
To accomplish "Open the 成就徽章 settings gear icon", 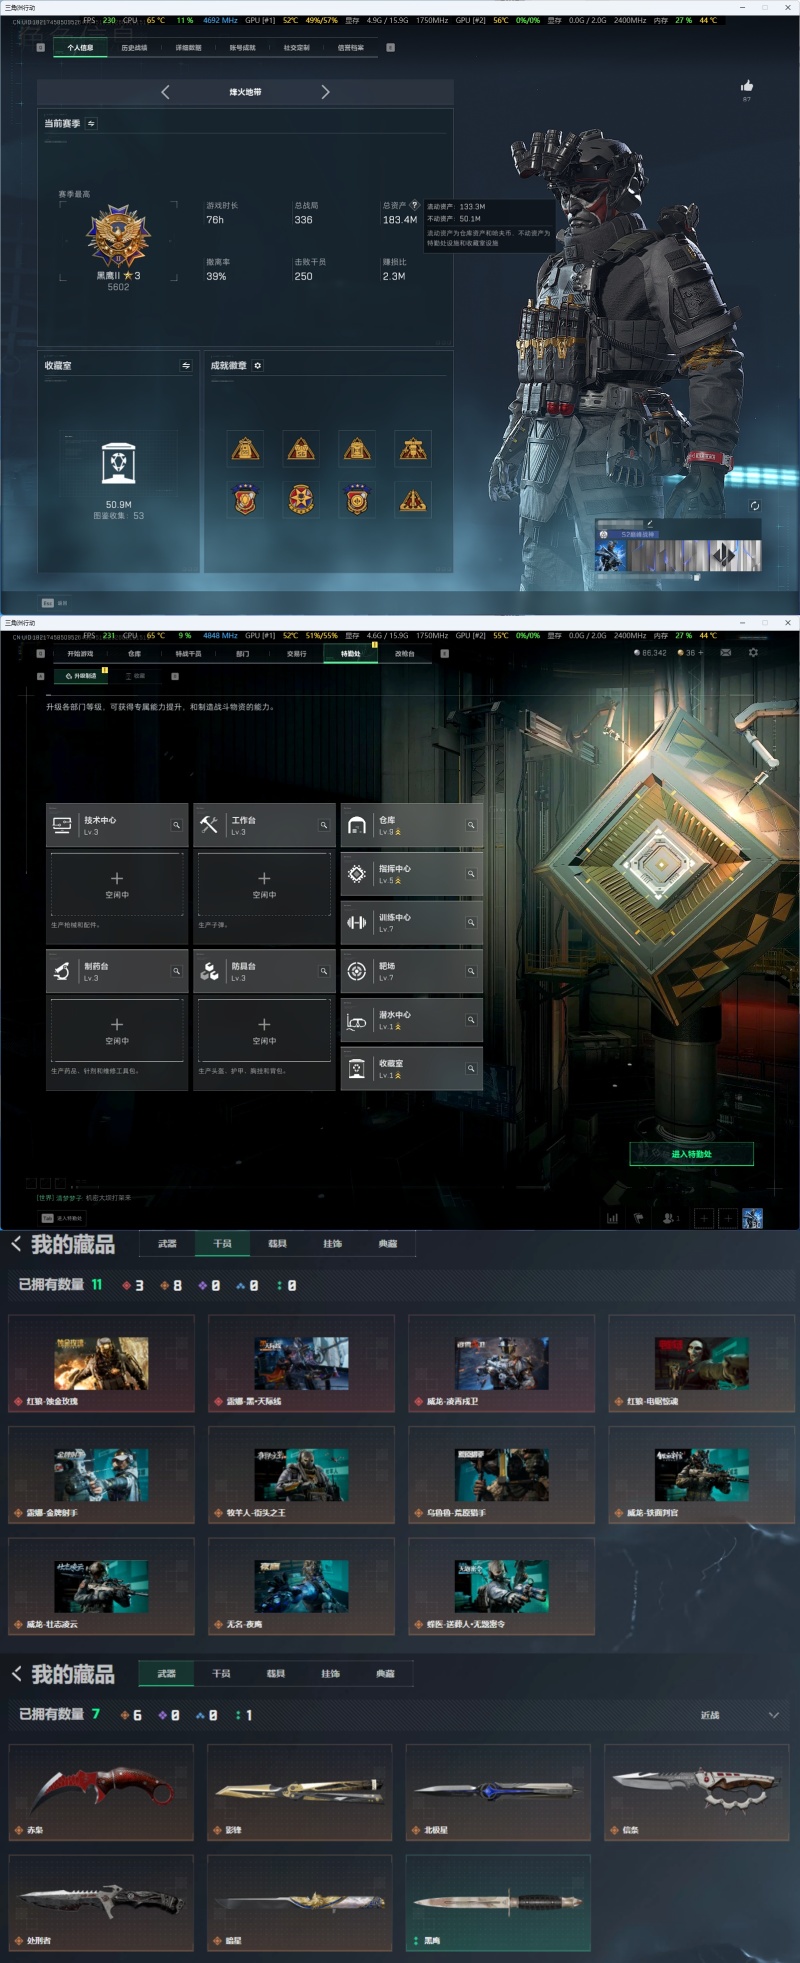I will [257, 366].
